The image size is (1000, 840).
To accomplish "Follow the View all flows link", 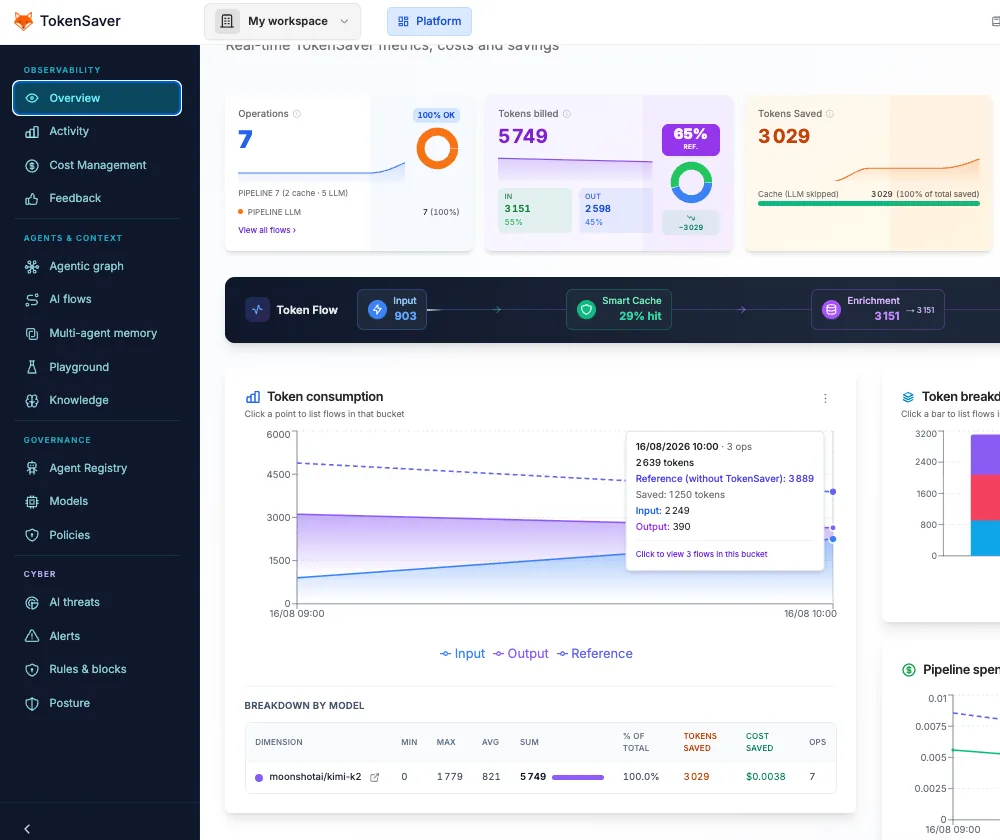I will 267,230.
